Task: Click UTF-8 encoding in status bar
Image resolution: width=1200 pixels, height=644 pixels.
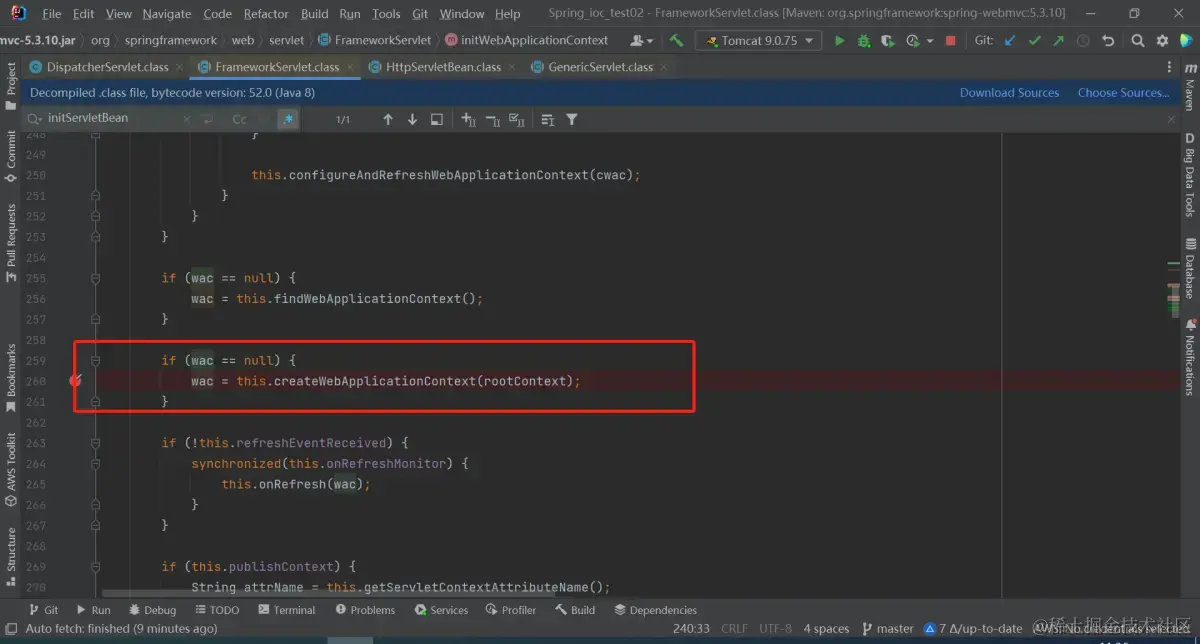Action: point(774,629)
